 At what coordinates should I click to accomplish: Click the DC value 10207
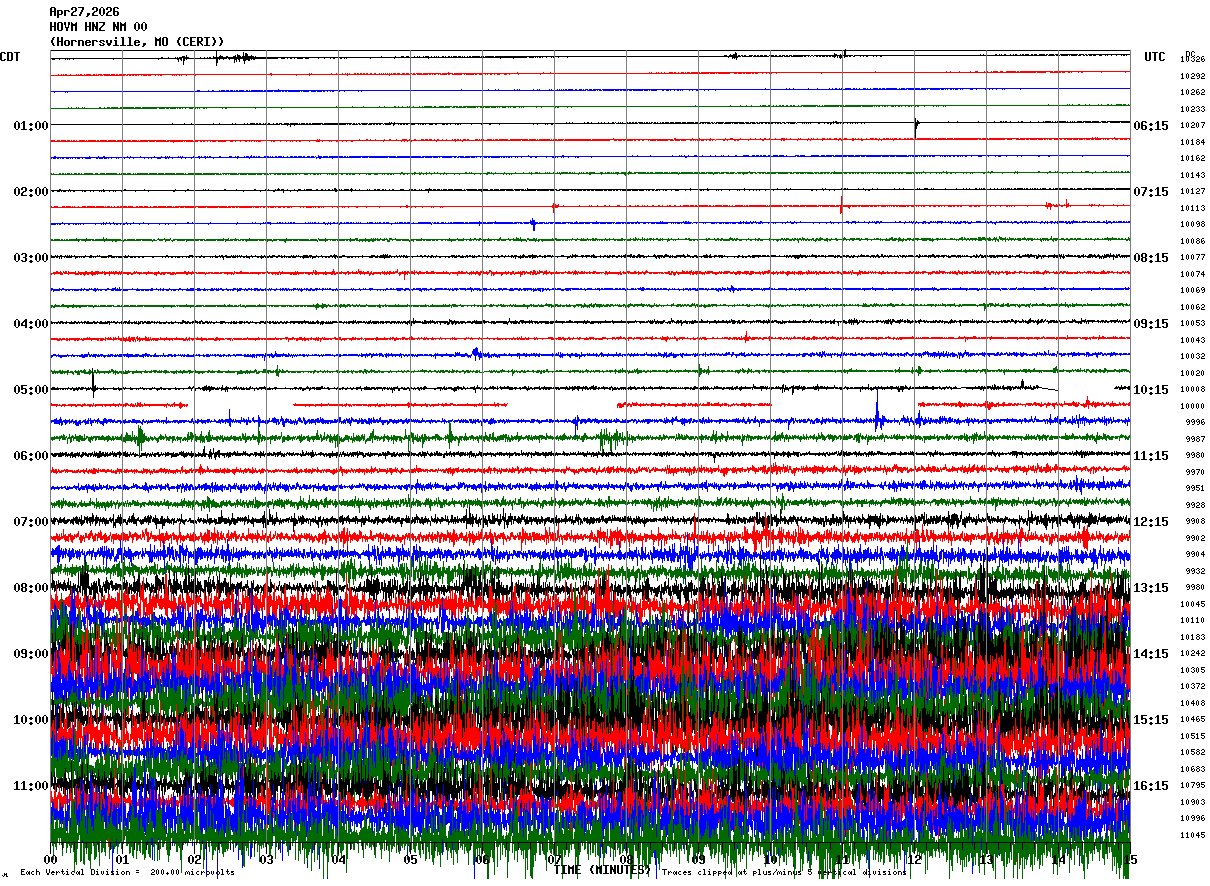click(1192, 126)
